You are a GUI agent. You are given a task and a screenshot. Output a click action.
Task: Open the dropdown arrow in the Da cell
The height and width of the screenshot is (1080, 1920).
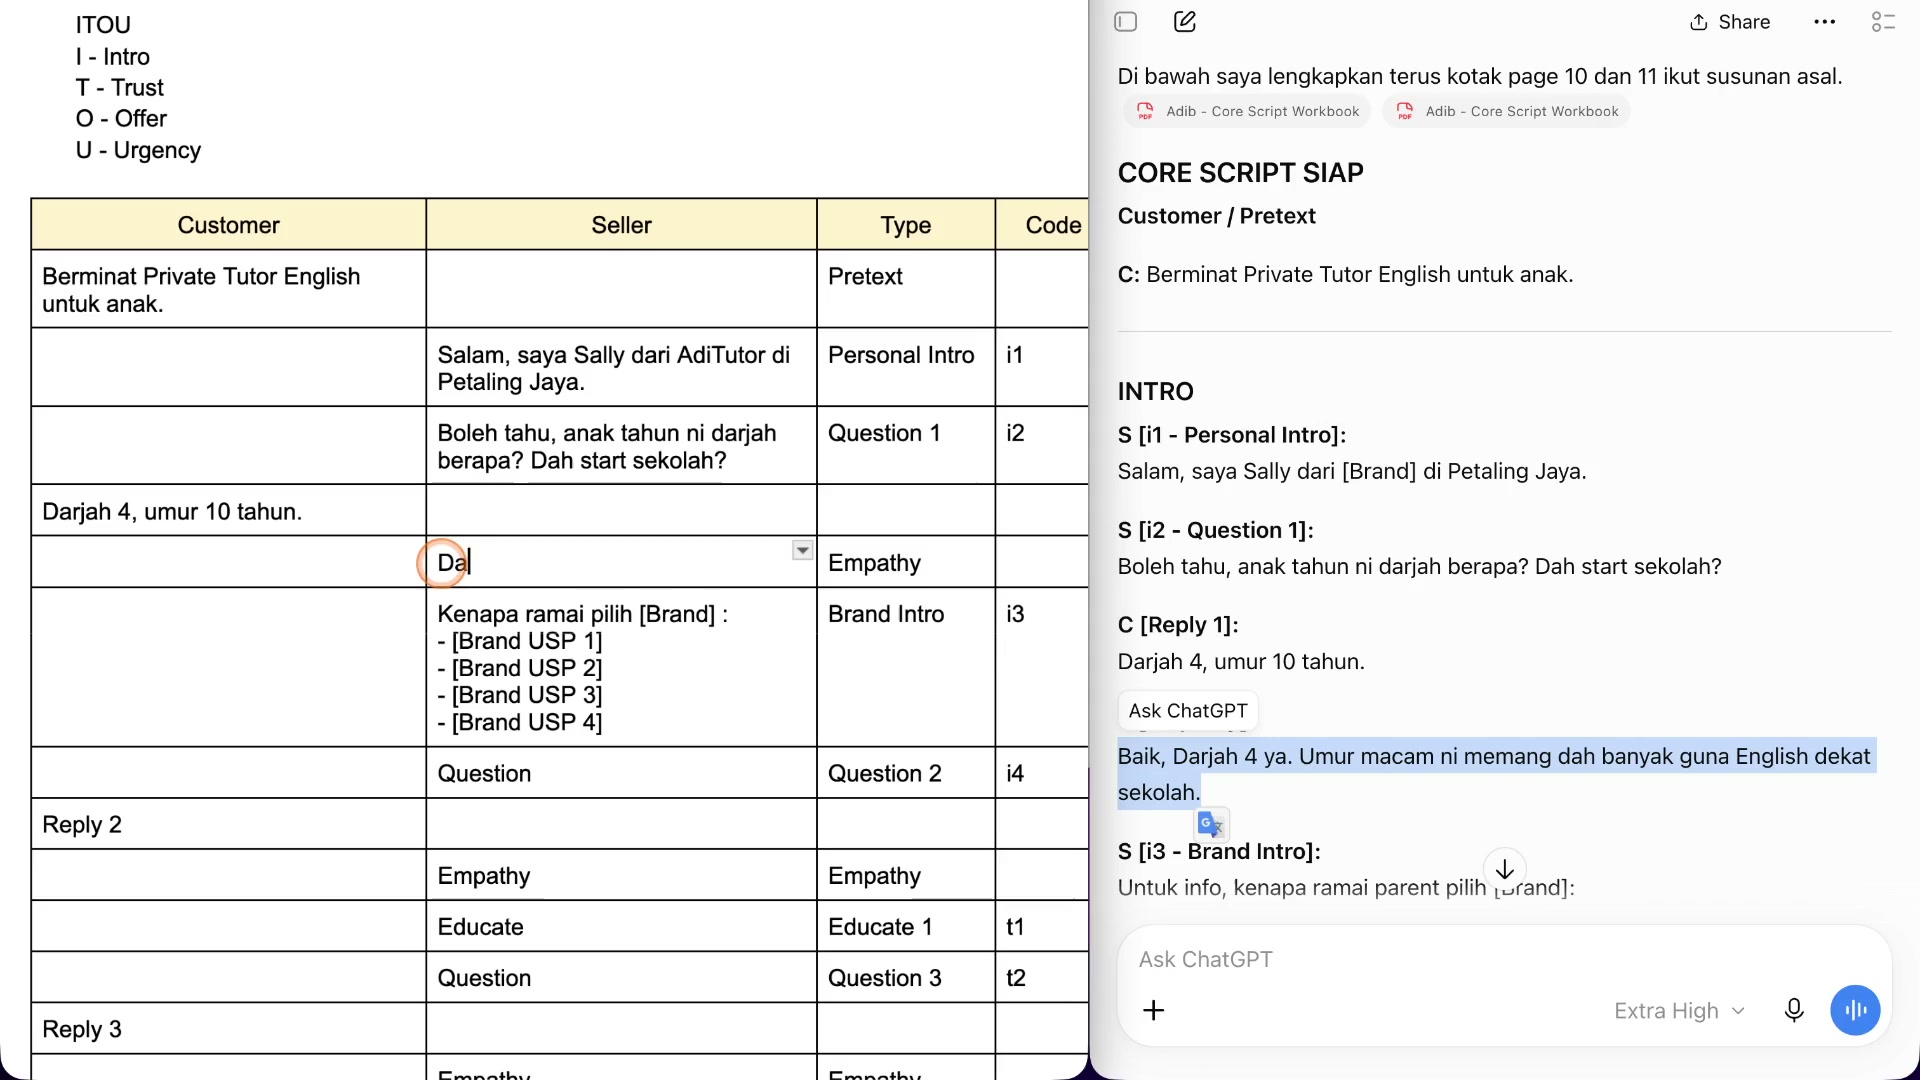click(x=803, y=551)
